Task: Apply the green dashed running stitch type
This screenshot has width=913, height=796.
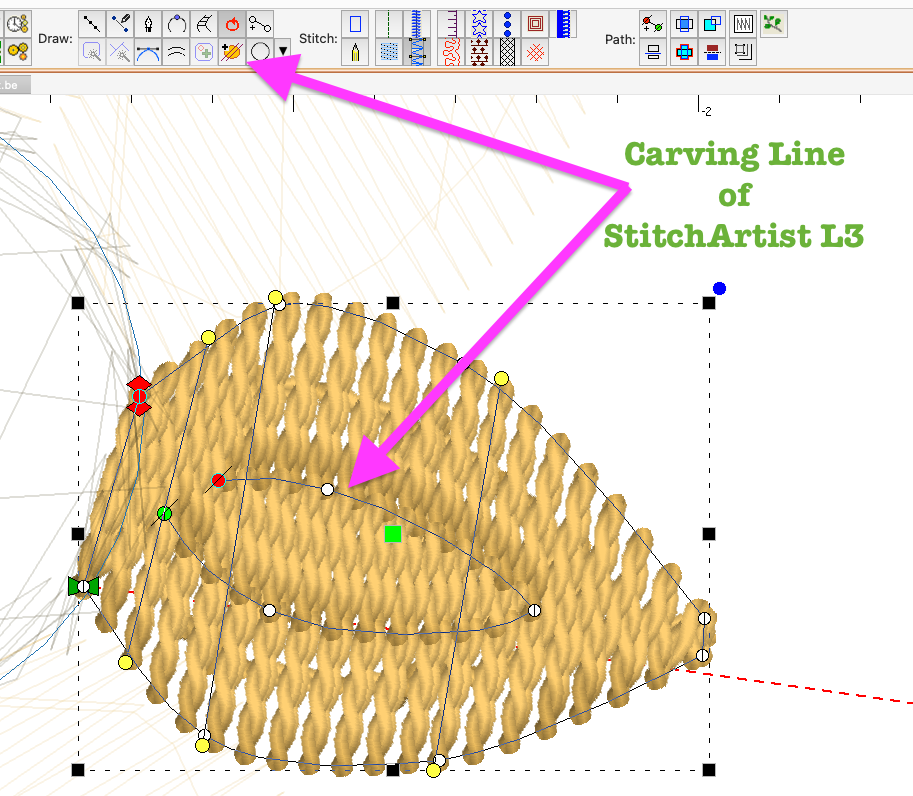Action: point(388,23)
